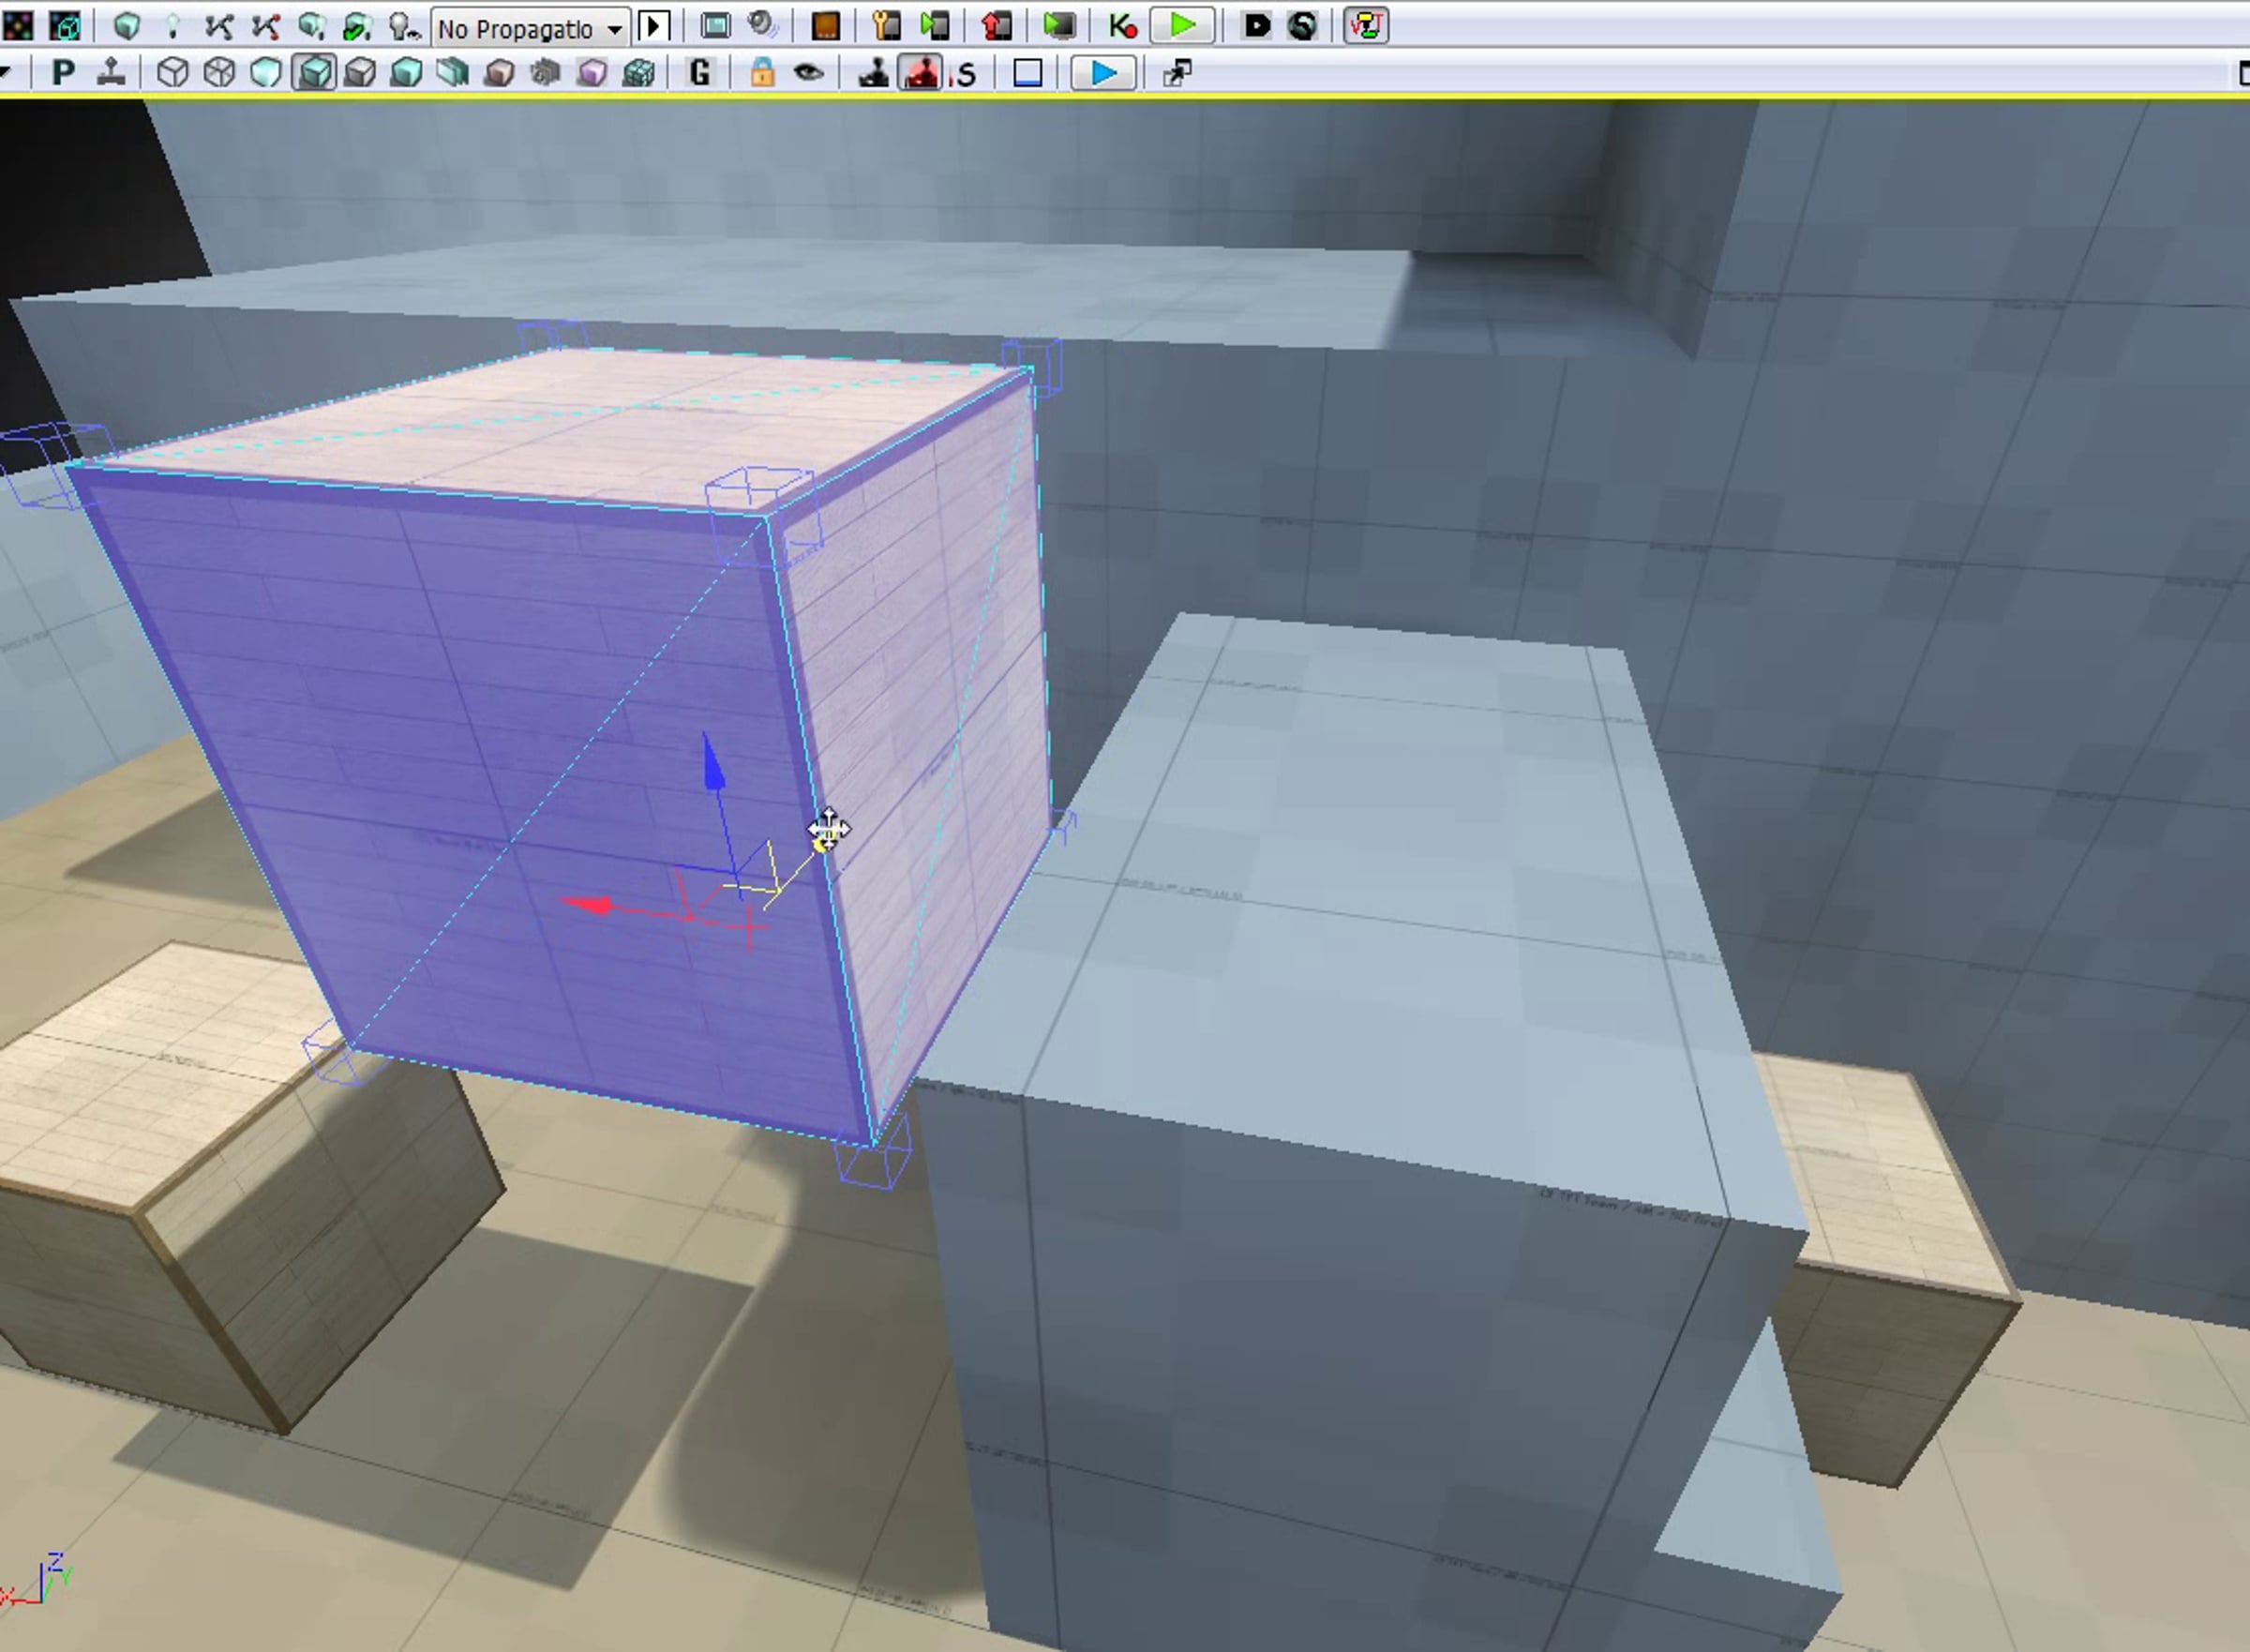Click the maximize viewport square icon

click(x=1027, y=73)
